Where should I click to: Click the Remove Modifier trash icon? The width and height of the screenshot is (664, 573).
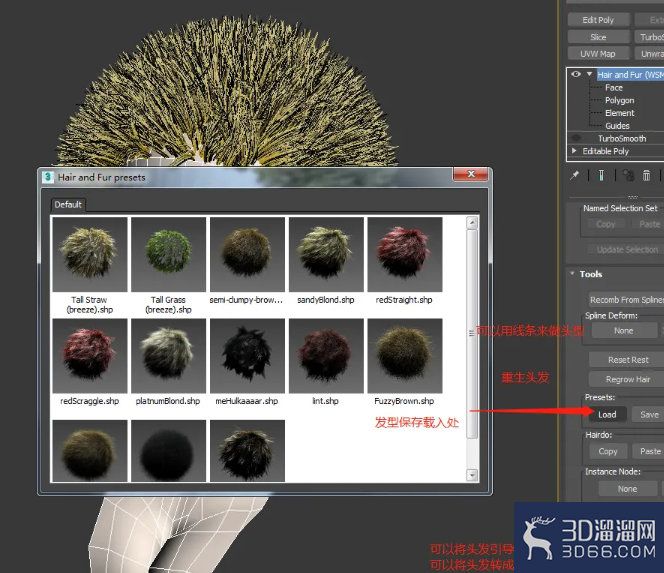646,175
